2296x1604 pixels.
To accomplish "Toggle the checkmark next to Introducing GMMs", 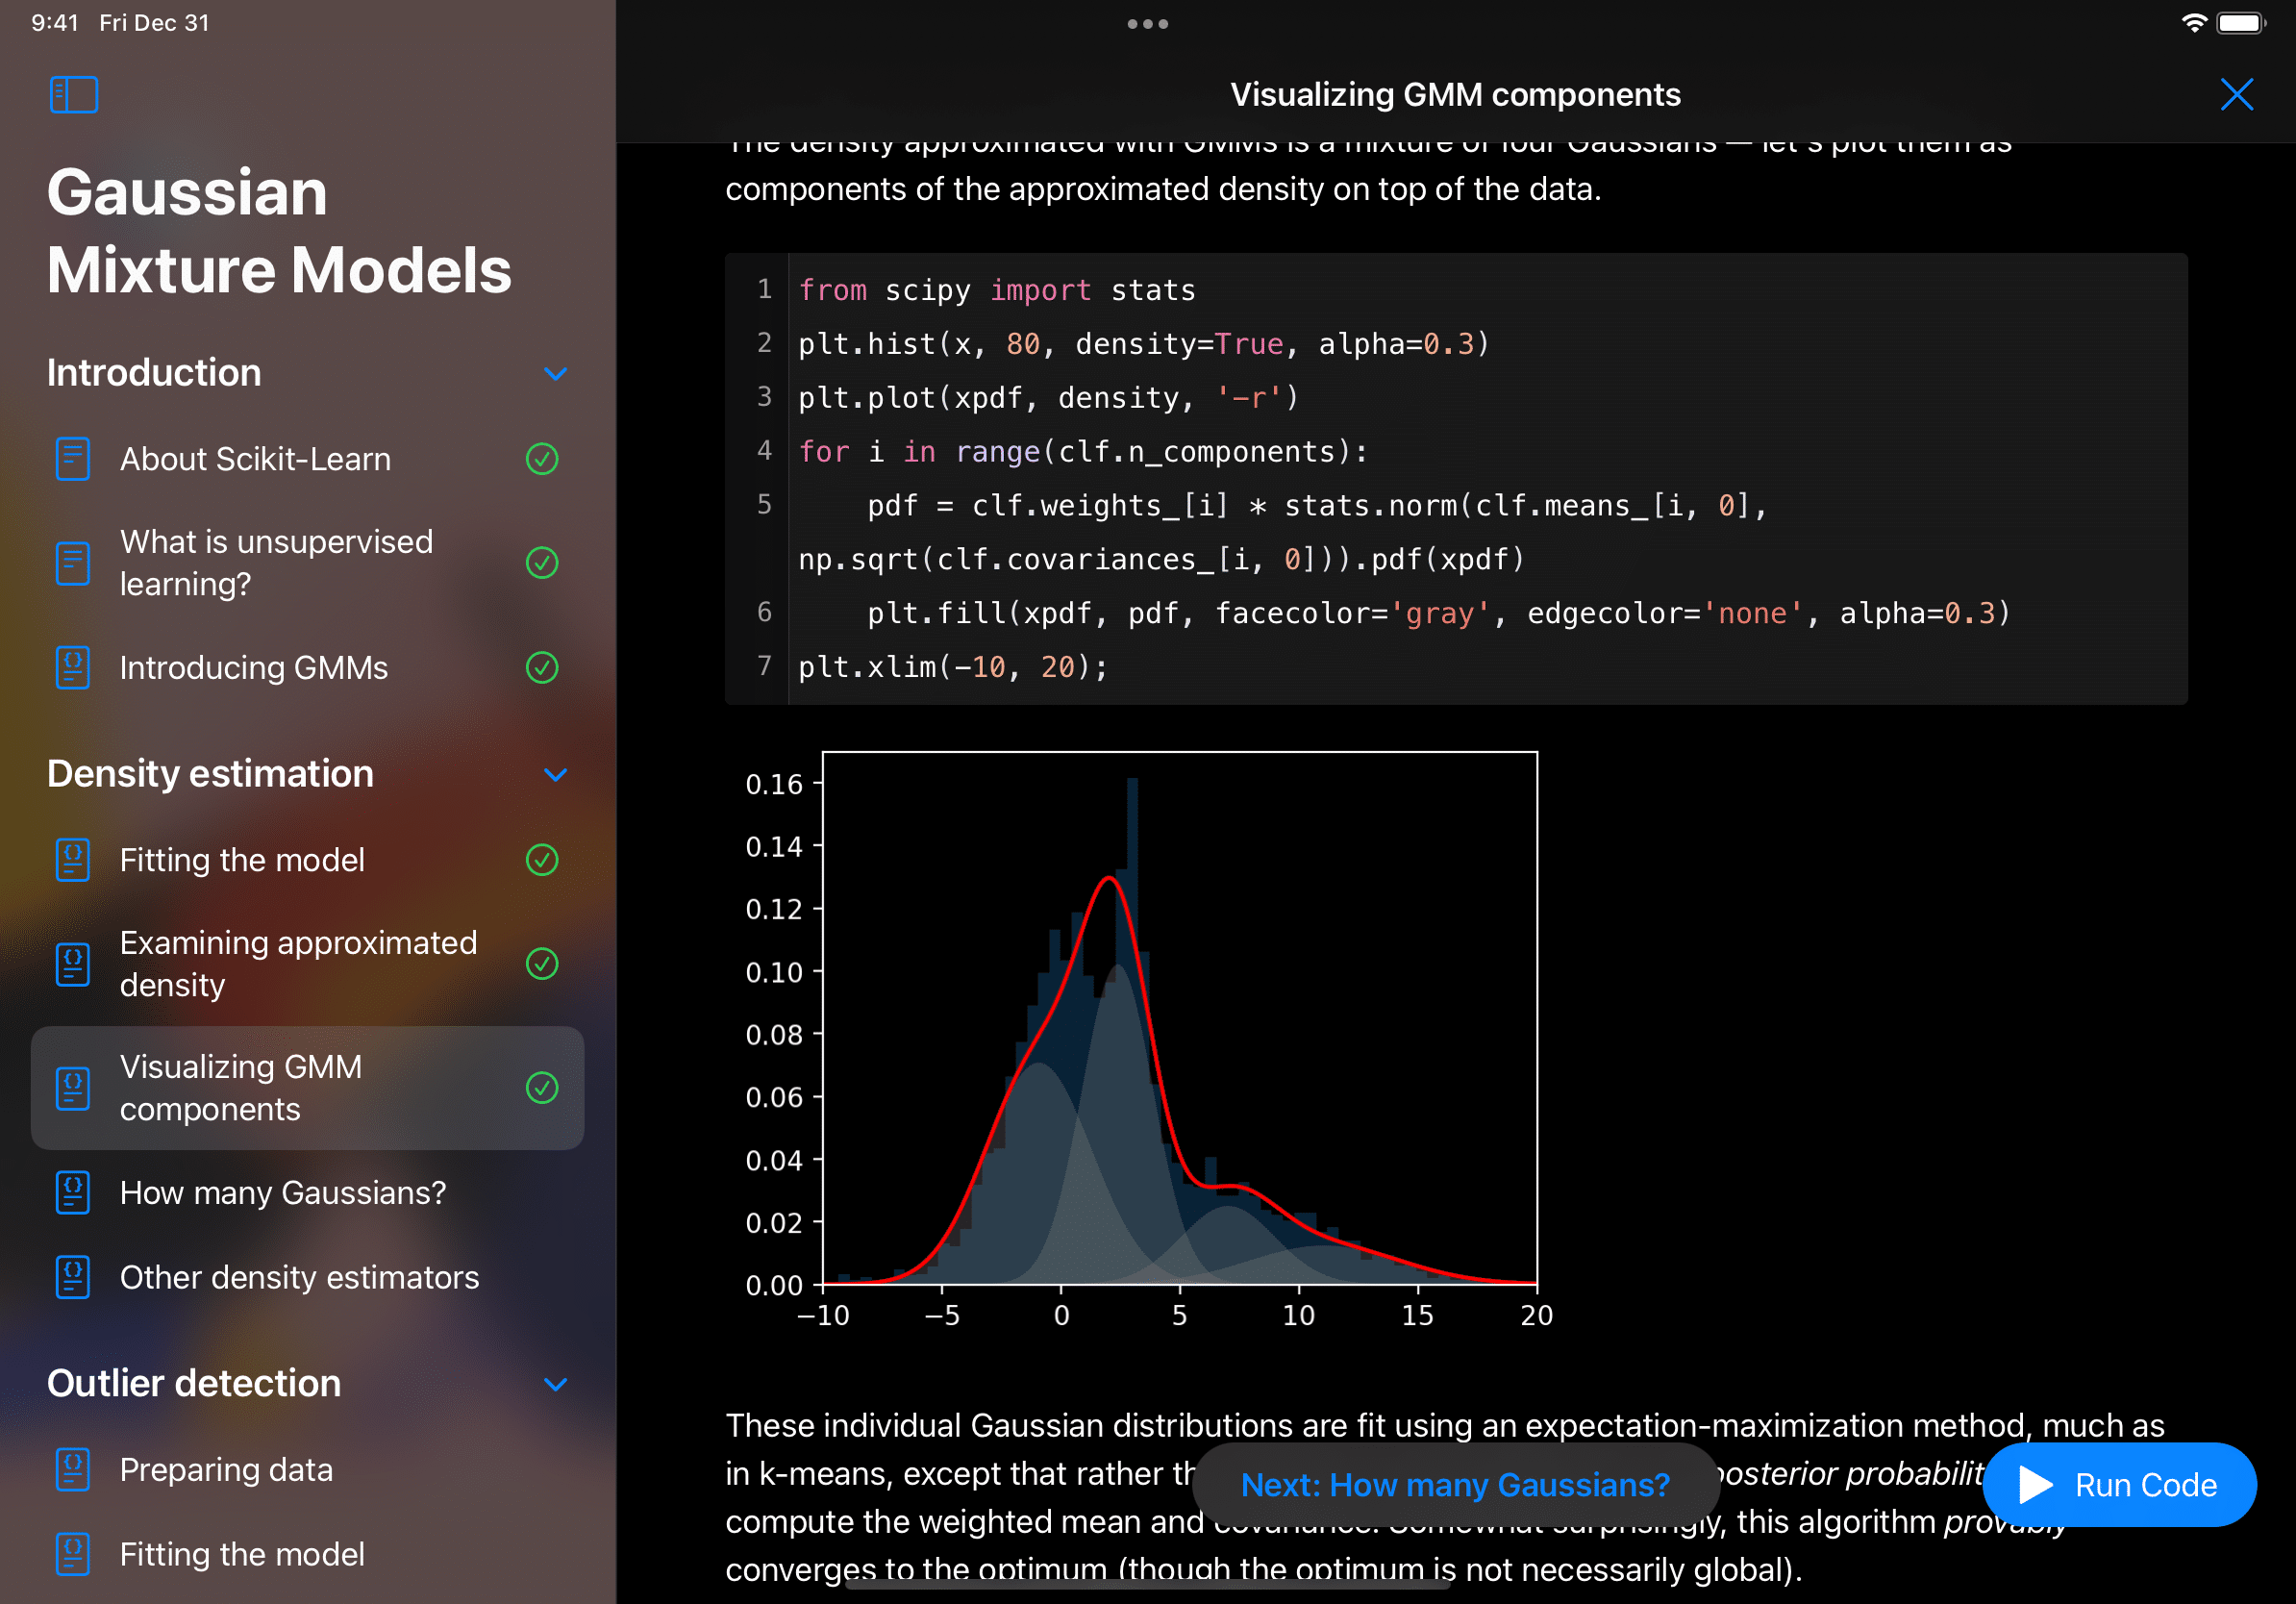I will click(541, 667).
